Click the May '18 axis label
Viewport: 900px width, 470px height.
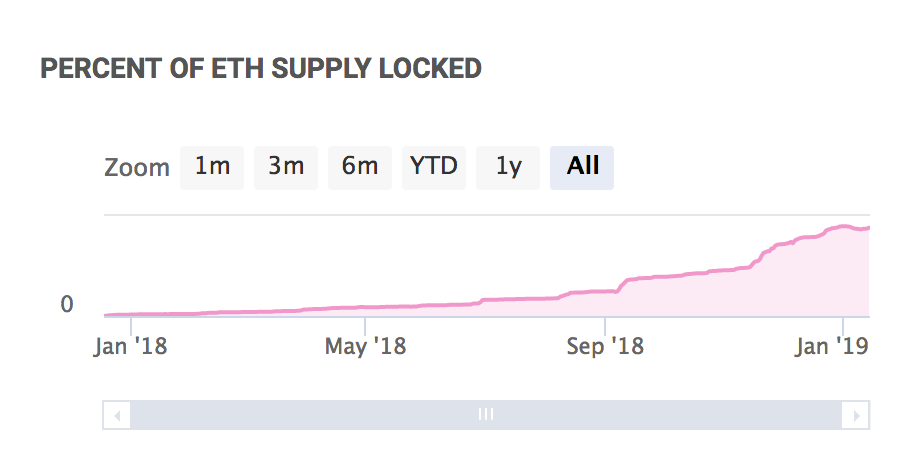[x=365, y=346]
